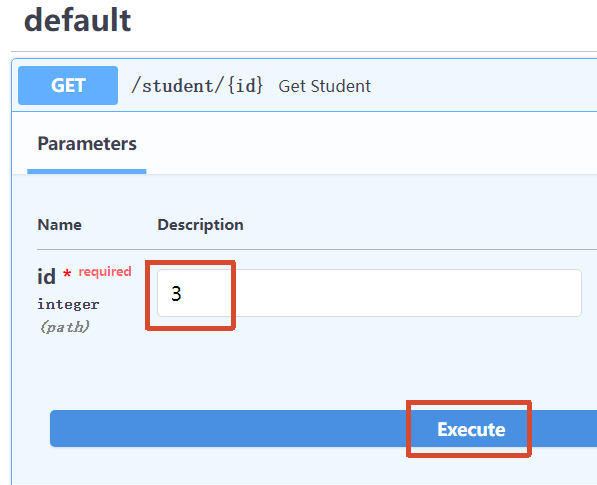Click empty space right of Parameters tab

(x=371, y=144)
